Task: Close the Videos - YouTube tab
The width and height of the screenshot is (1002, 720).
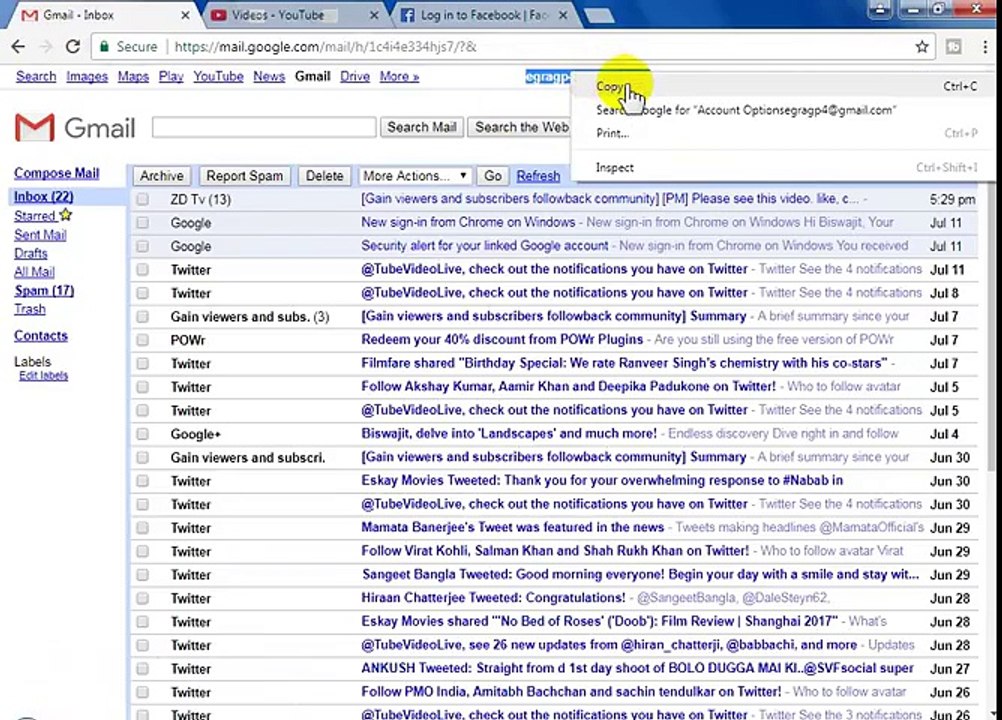Action: 374,15
